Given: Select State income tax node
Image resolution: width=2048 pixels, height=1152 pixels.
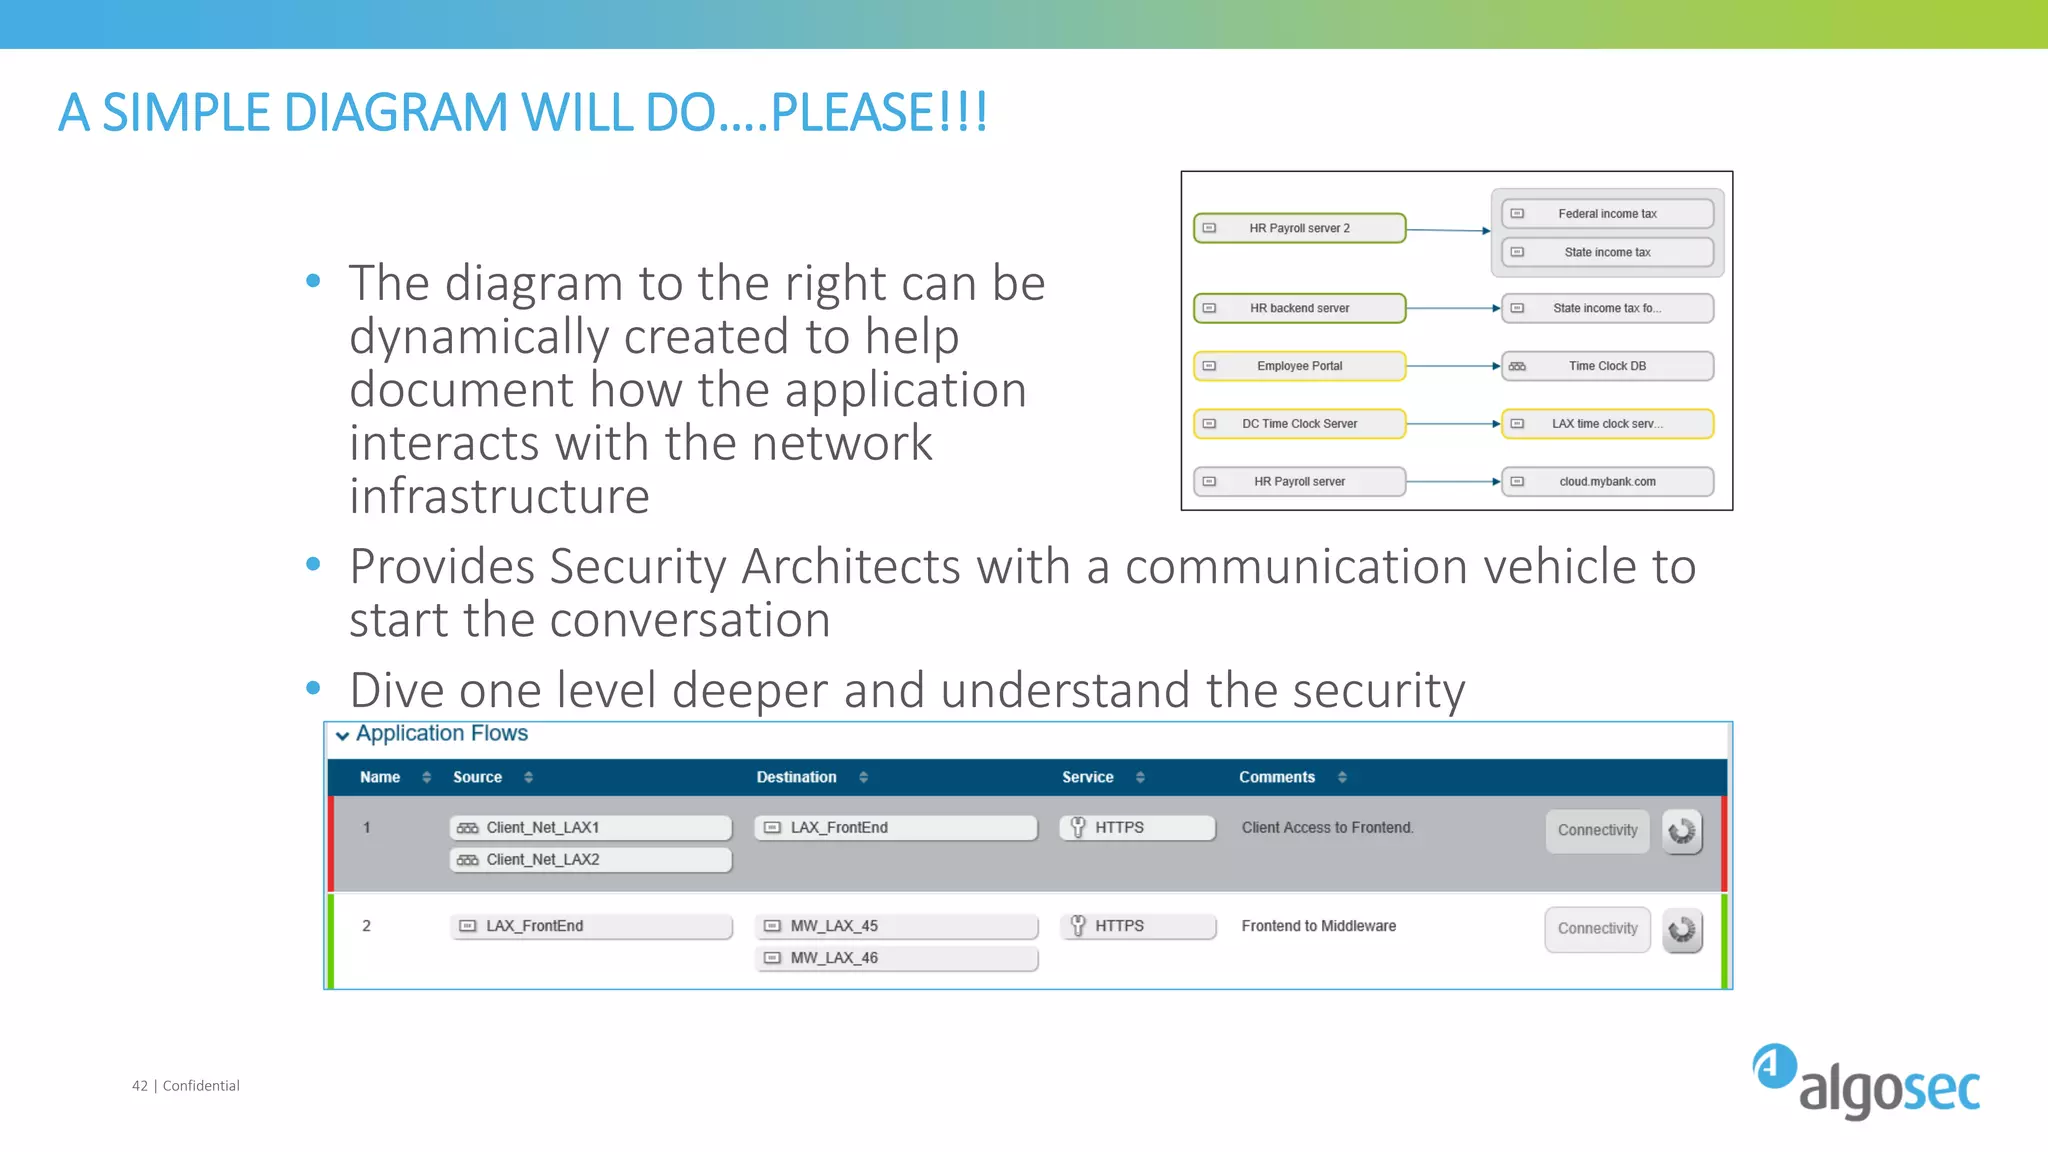Looking at the screenshot, I should (1608, 252).
